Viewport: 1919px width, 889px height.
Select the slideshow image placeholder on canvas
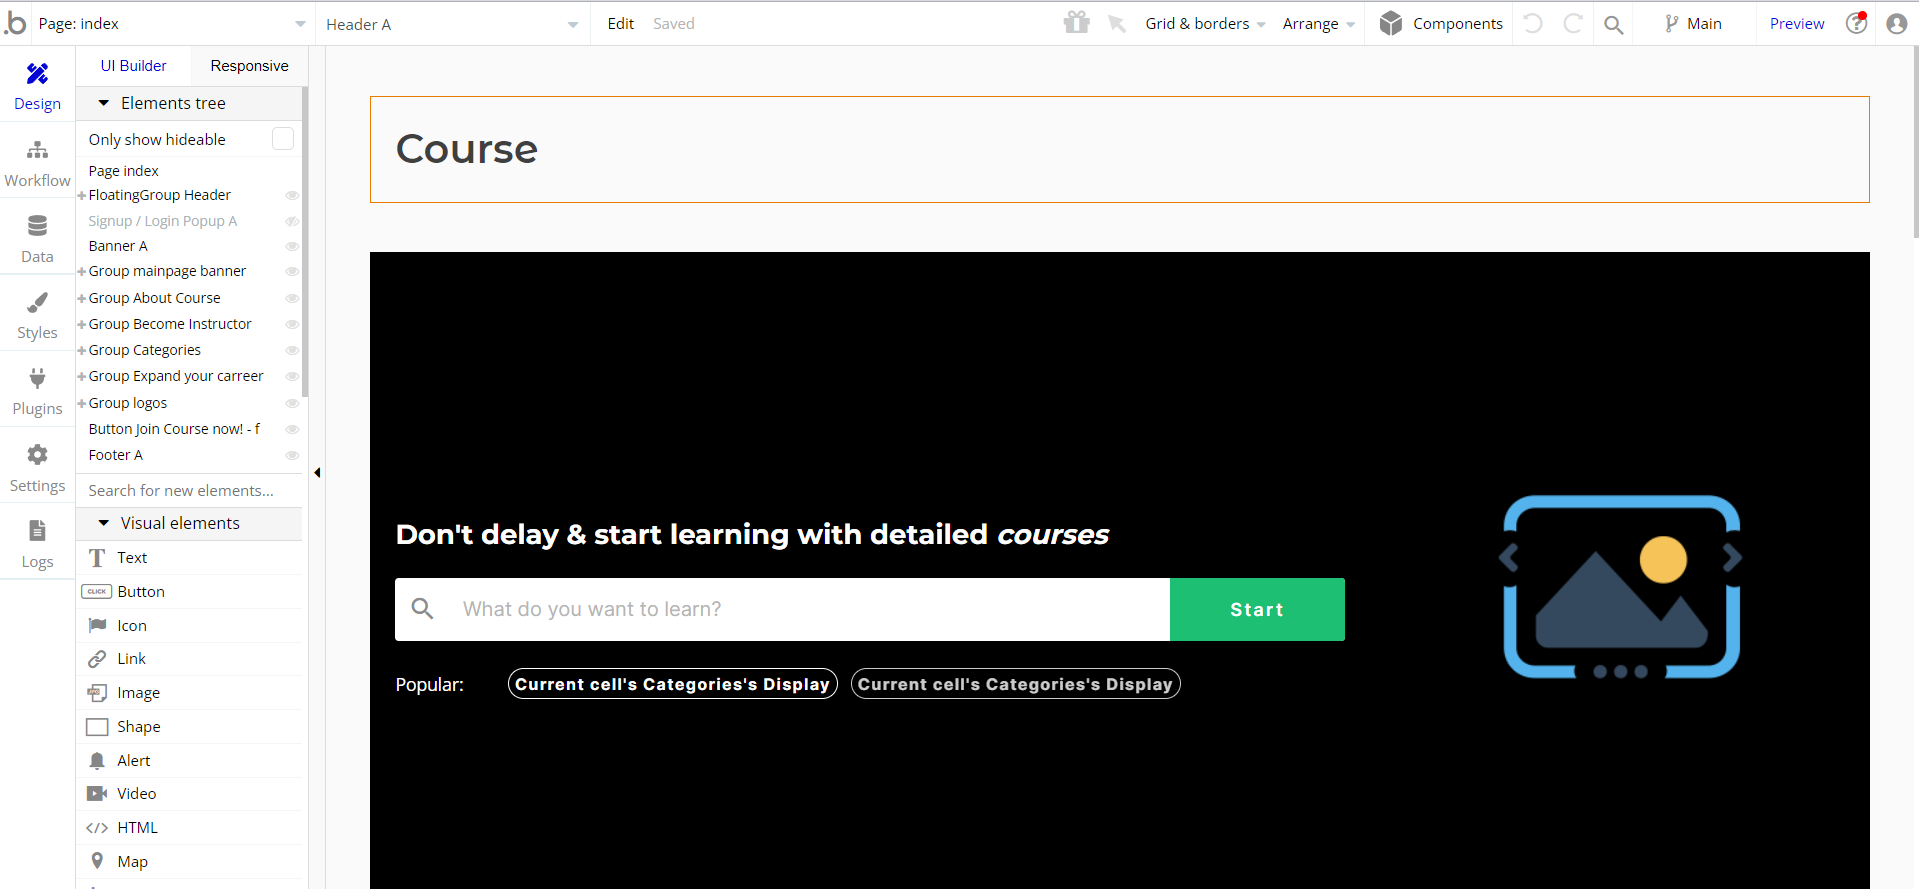tap(1620, 587)
